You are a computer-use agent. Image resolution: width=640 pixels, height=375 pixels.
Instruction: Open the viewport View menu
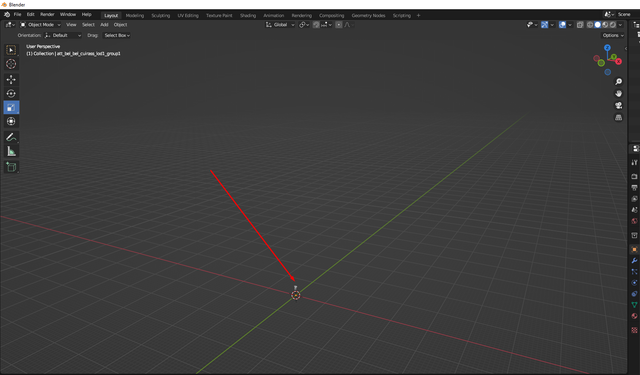pos(71,25)
